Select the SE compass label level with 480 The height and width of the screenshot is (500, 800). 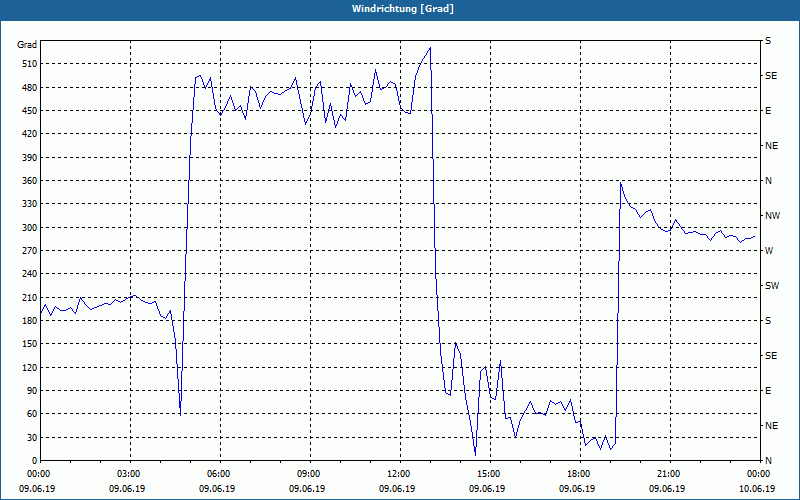(x=771, y=76)
